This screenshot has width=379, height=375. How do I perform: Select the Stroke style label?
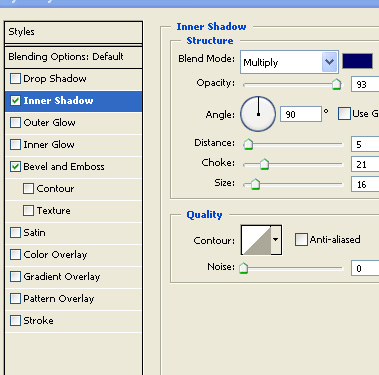39,321
